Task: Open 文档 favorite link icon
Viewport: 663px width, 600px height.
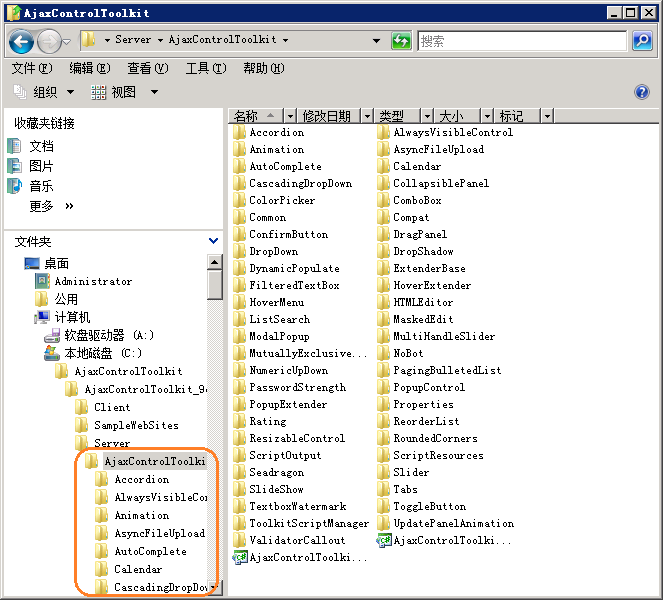Action: 14,146
